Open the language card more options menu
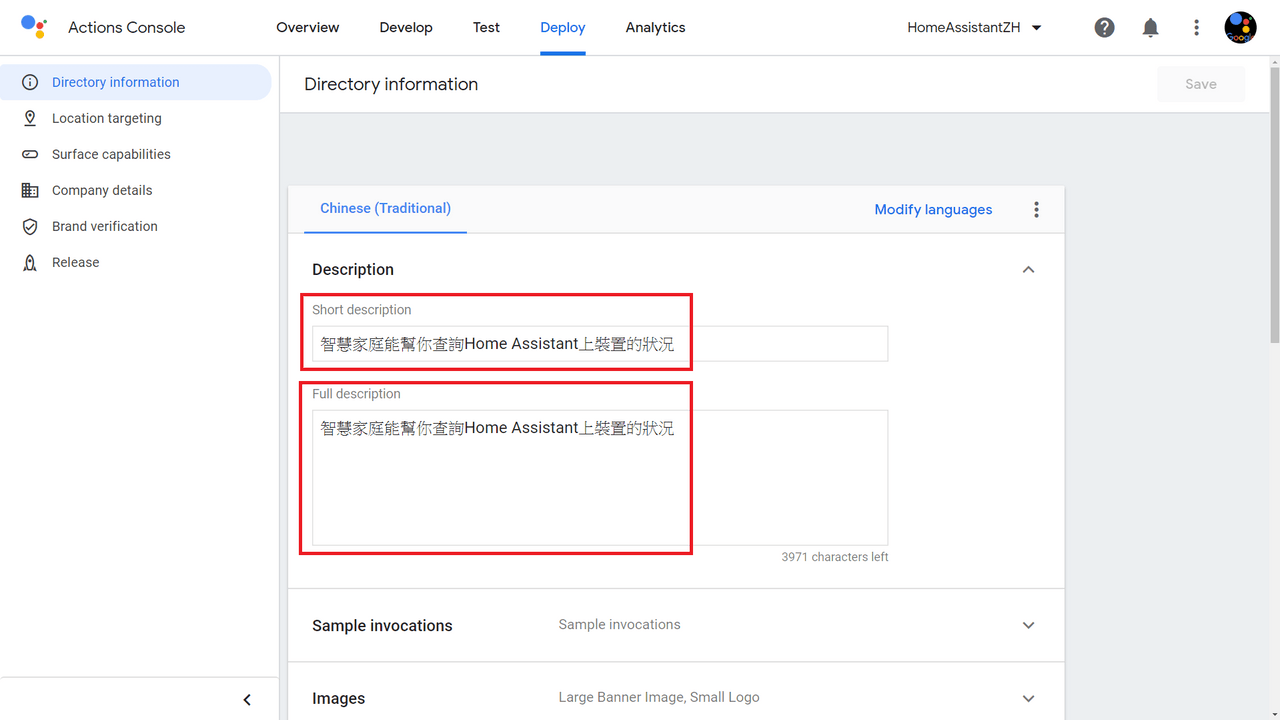This screenshot has height=720, width=1280. 1036,209
